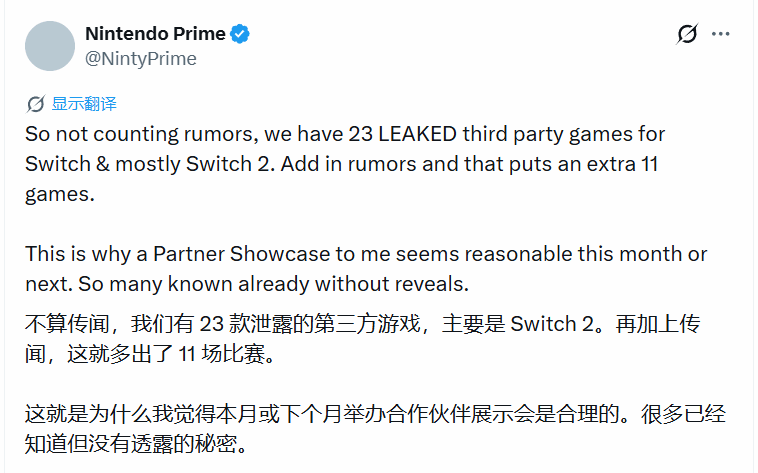Open the Nintendo Prime display name
This screenshot has height=473, width=758.
tap(155, 35)
